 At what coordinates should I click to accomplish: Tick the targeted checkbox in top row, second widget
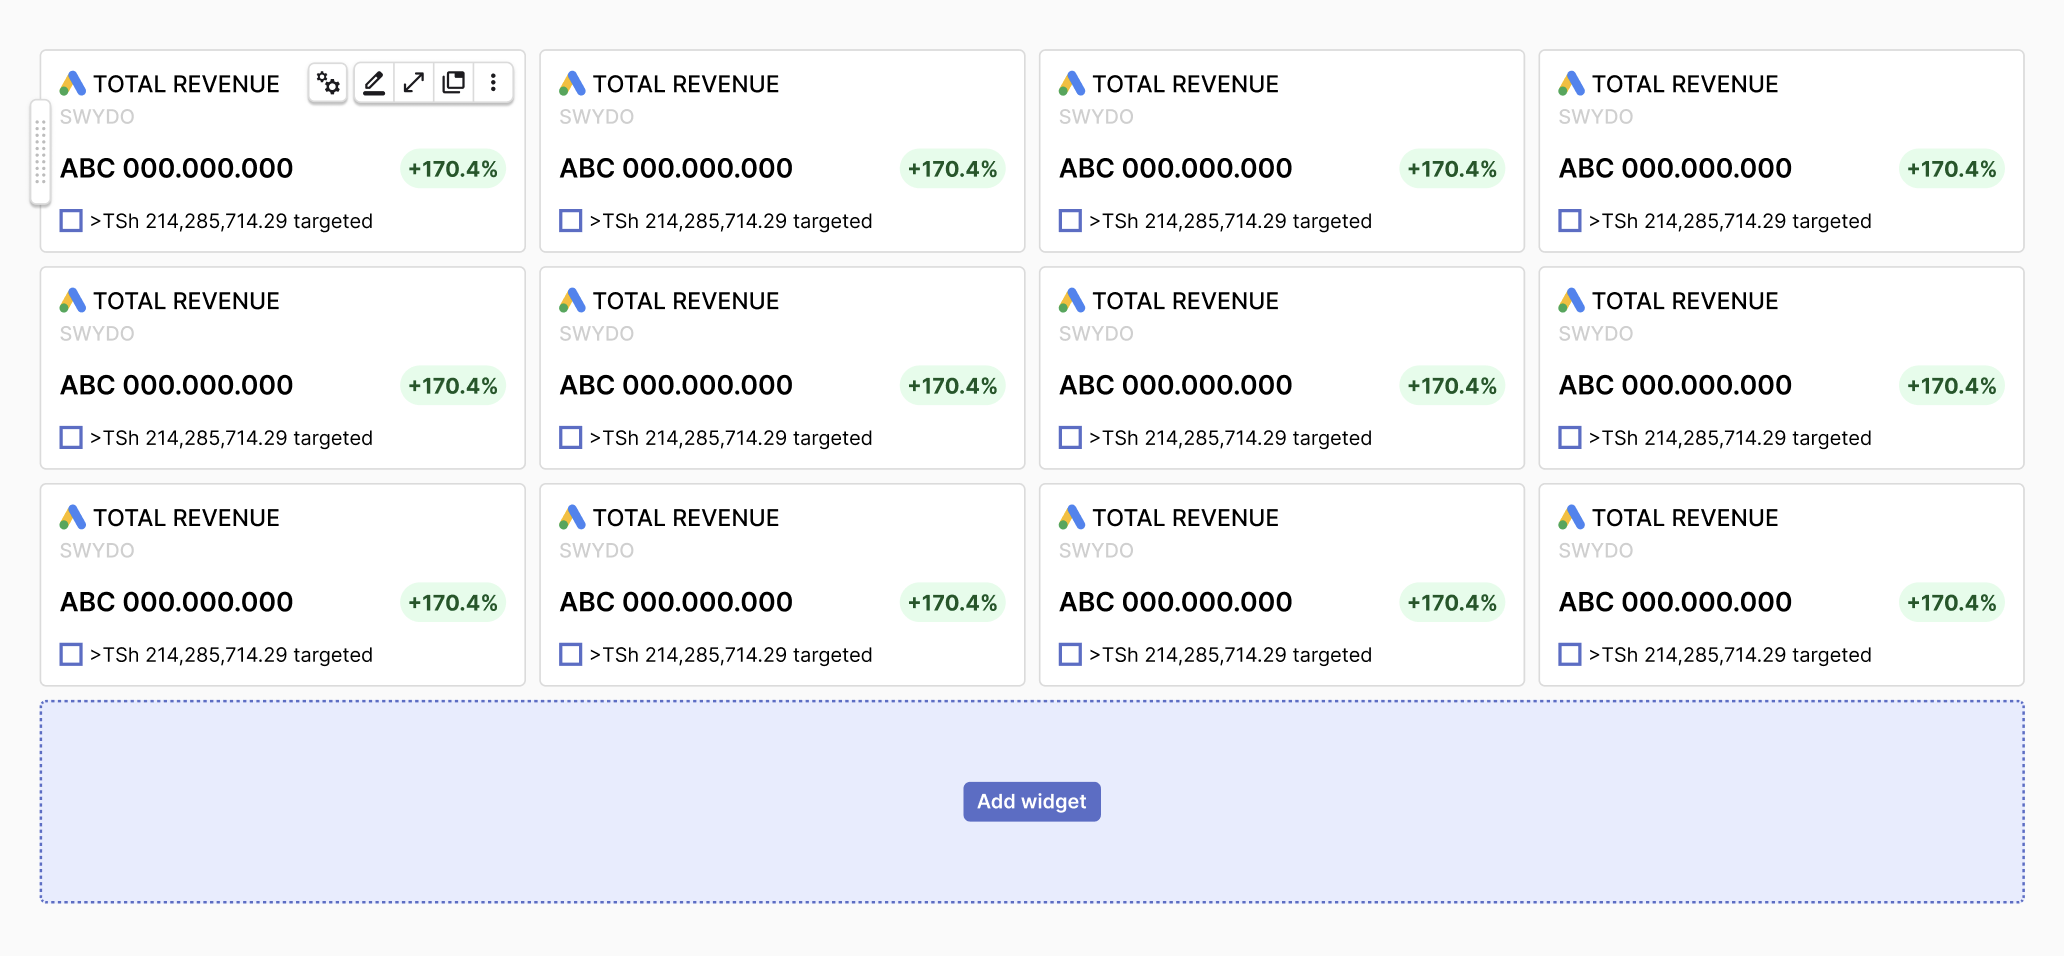pos(571,220)
